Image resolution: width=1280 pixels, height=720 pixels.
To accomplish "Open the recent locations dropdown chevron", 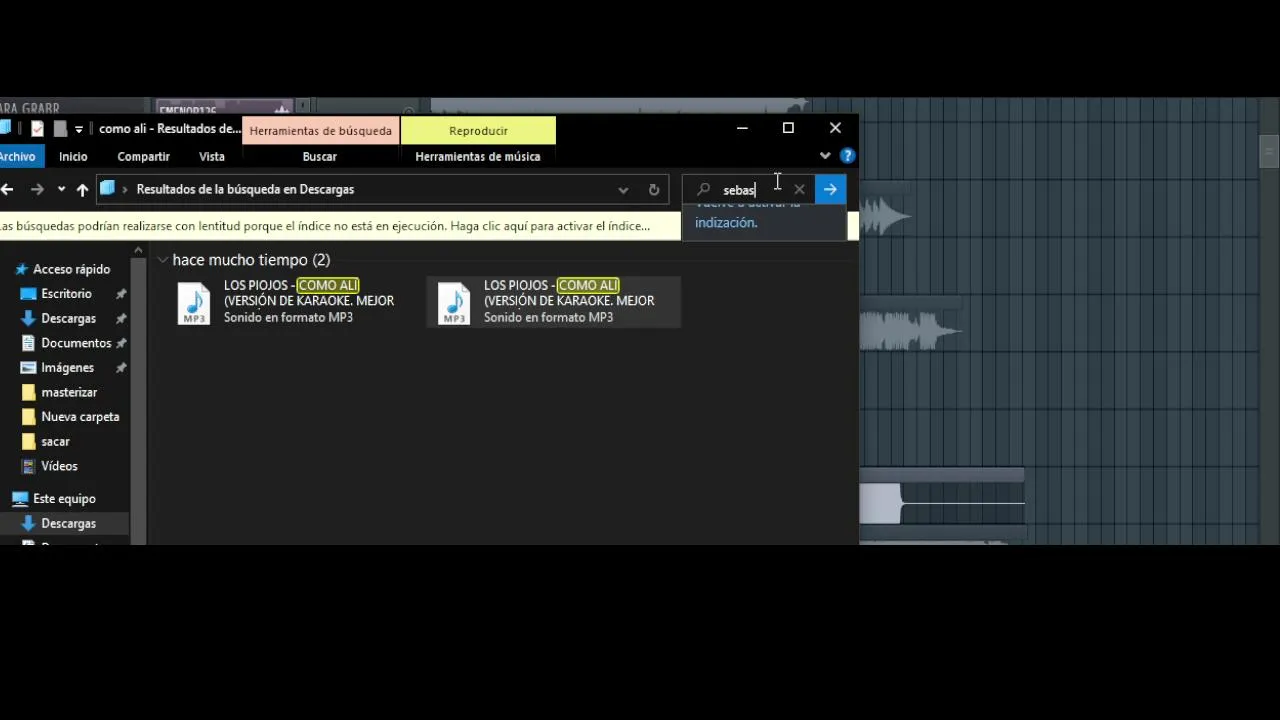I will 61,189.
